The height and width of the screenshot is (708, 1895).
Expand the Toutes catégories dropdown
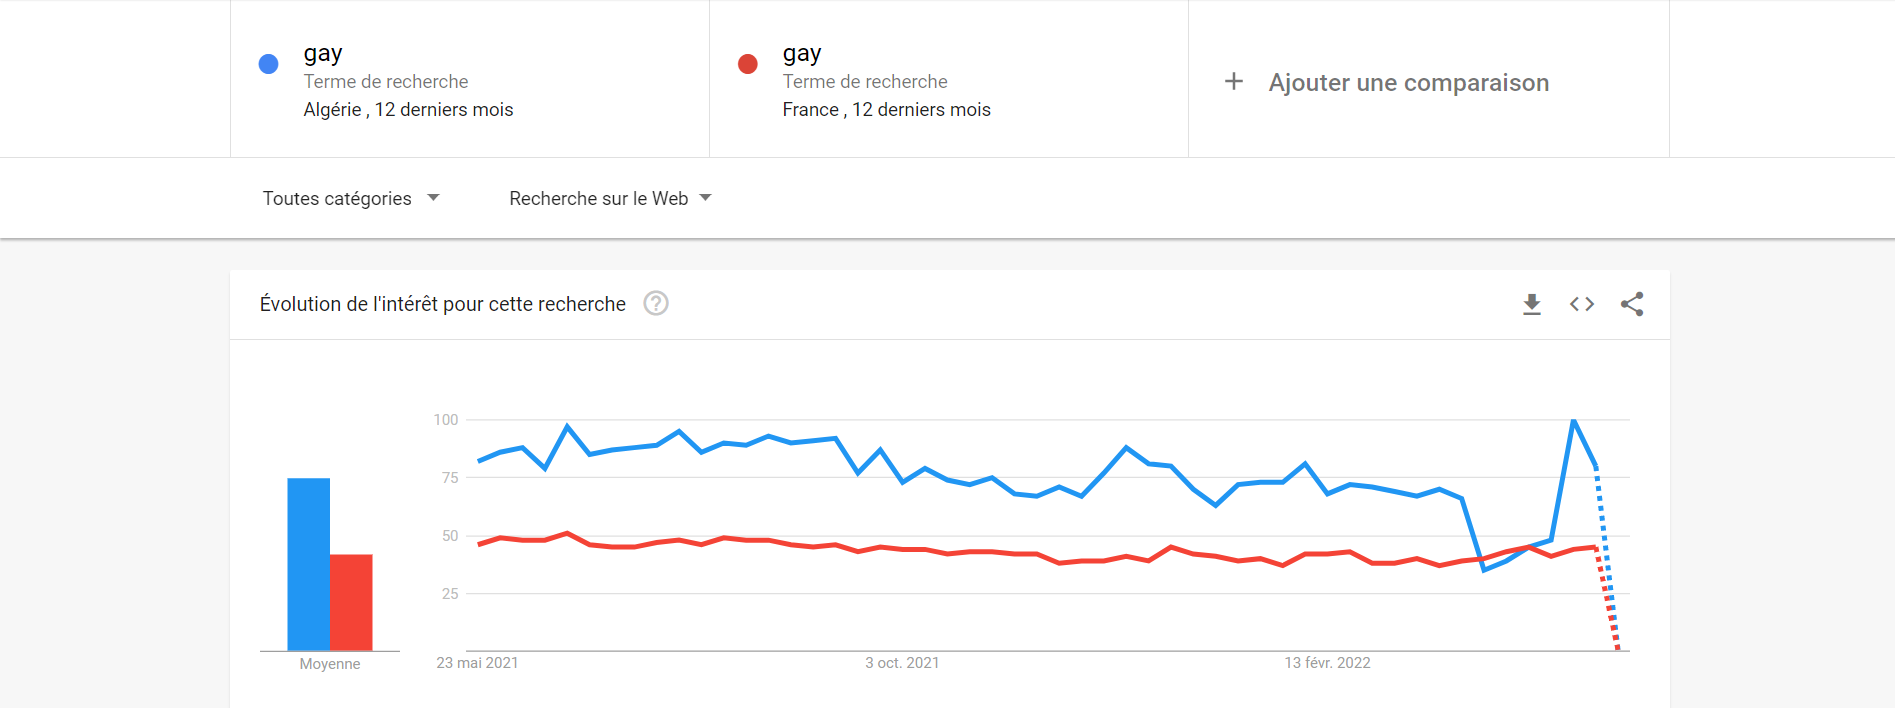(351, 198)
